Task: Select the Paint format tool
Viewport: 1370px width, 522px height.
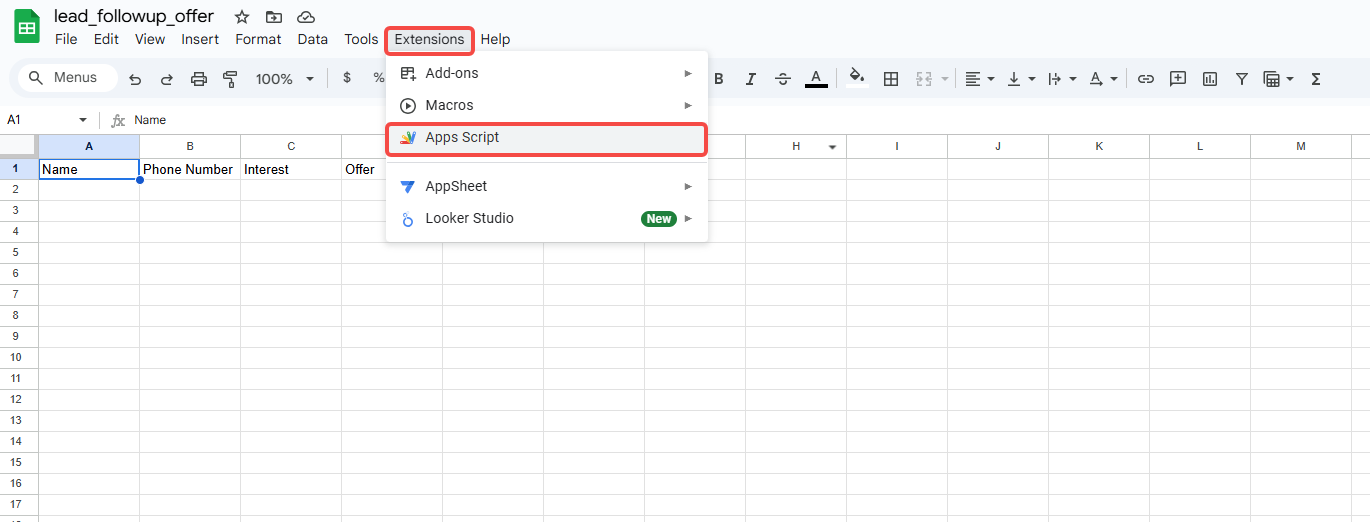Action: [231, 78]
